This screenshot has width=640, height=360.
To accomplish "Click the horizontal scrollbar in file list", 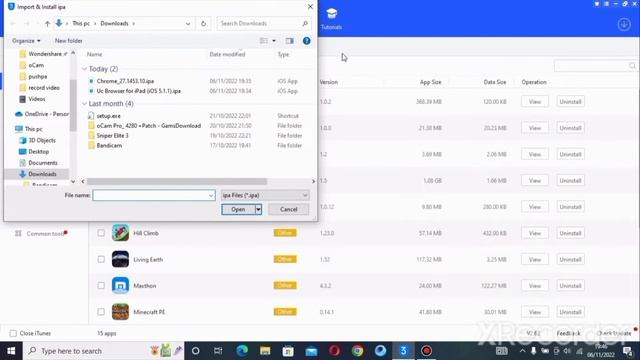I will point(177,181).
